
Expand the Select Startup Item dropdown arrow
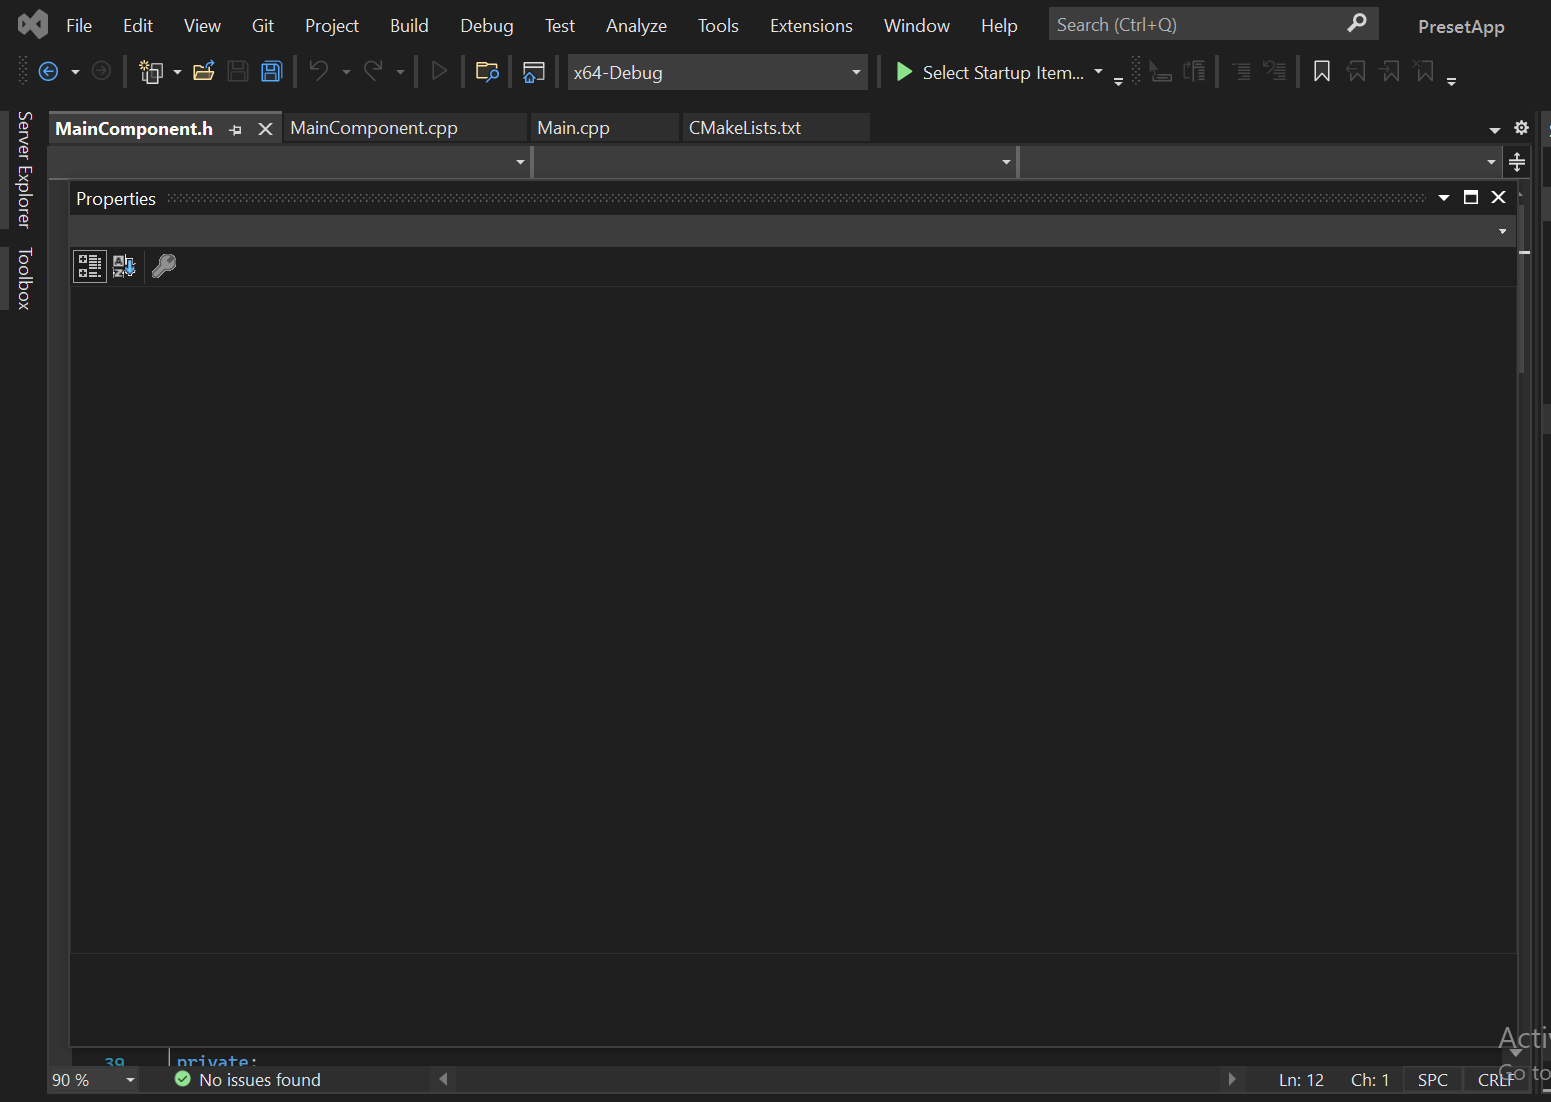[1098, 72]
